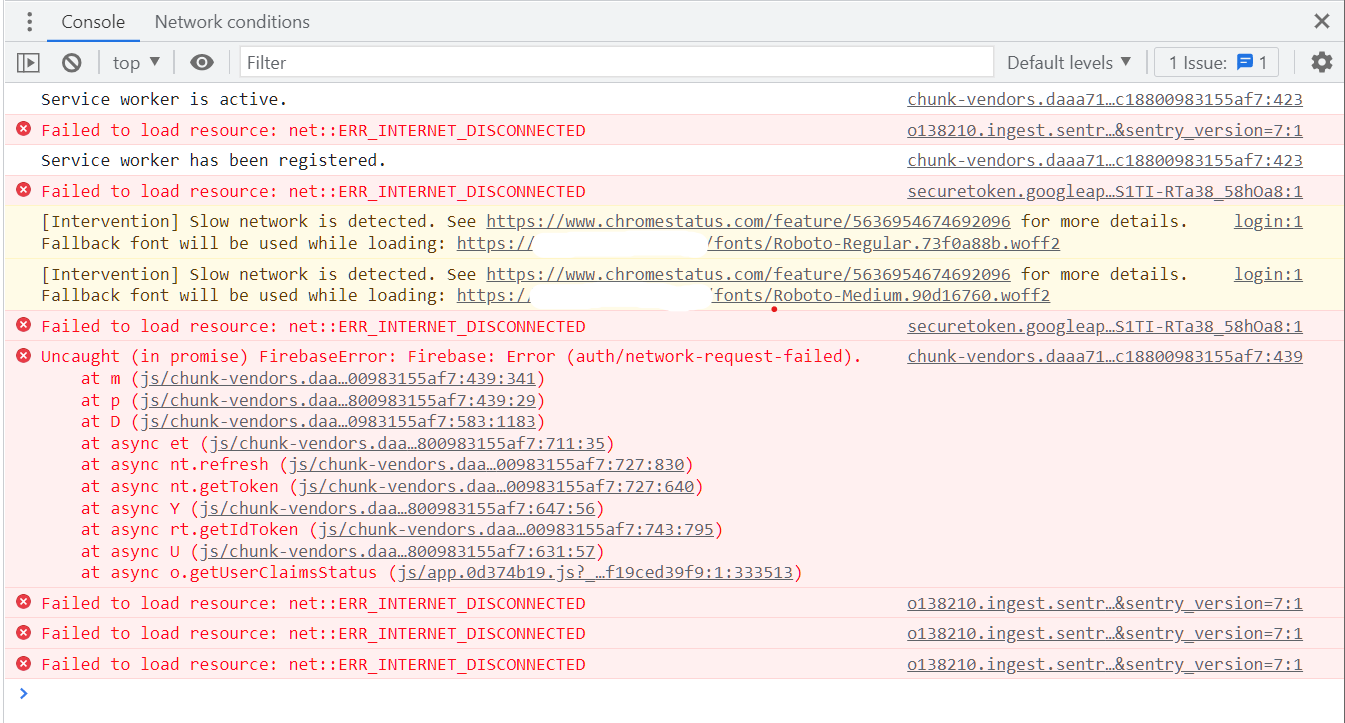Image resolution: width=1345 pixels, height=723 pixels.
Task: Create a live expression with eye icon
Action: (x=202, y=62)
